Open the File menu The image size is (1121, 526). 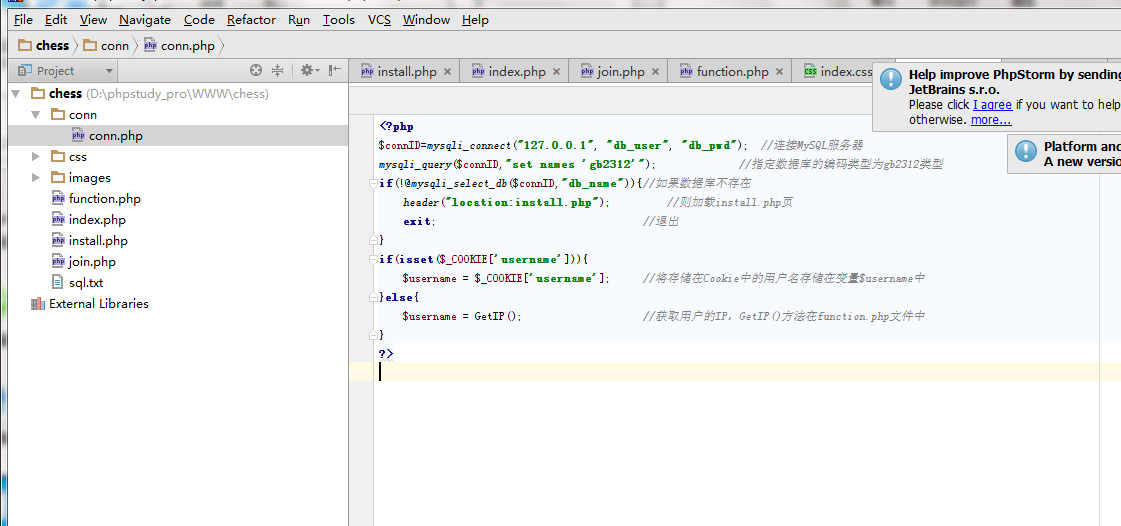coord(23,20)
